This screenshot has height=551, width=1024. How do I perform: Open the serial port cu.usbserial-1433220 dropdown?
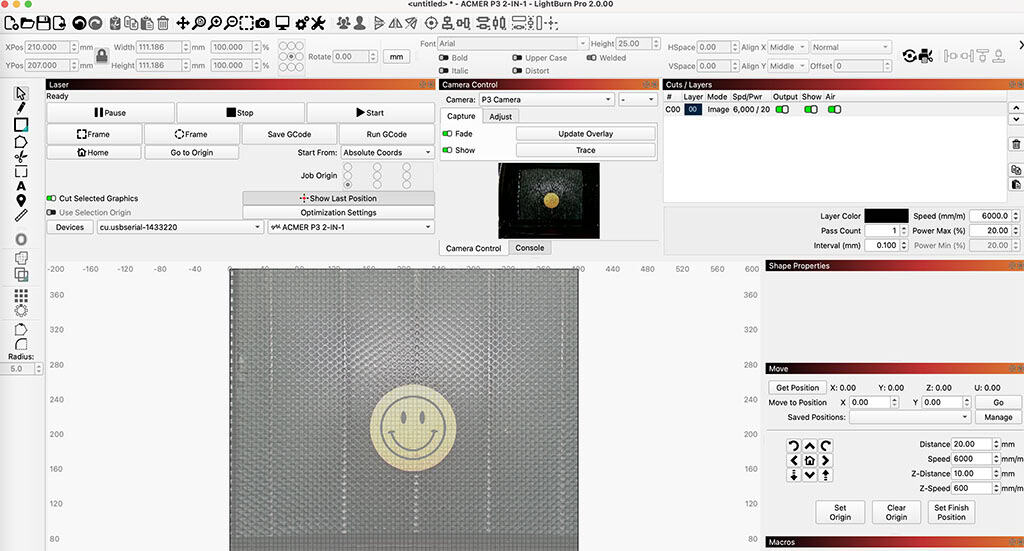(180, 227)
